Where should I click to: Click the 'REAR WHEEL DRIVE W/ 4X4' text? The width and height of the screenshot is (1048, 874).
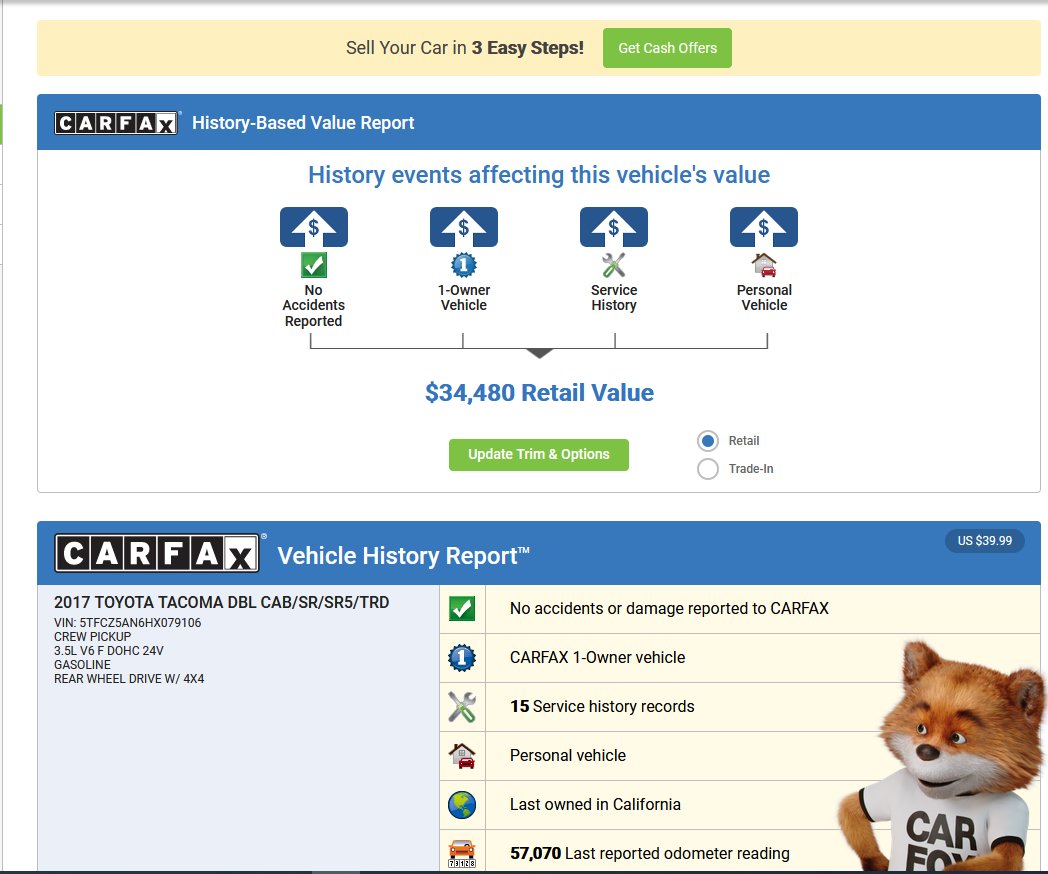click(129, 679)
